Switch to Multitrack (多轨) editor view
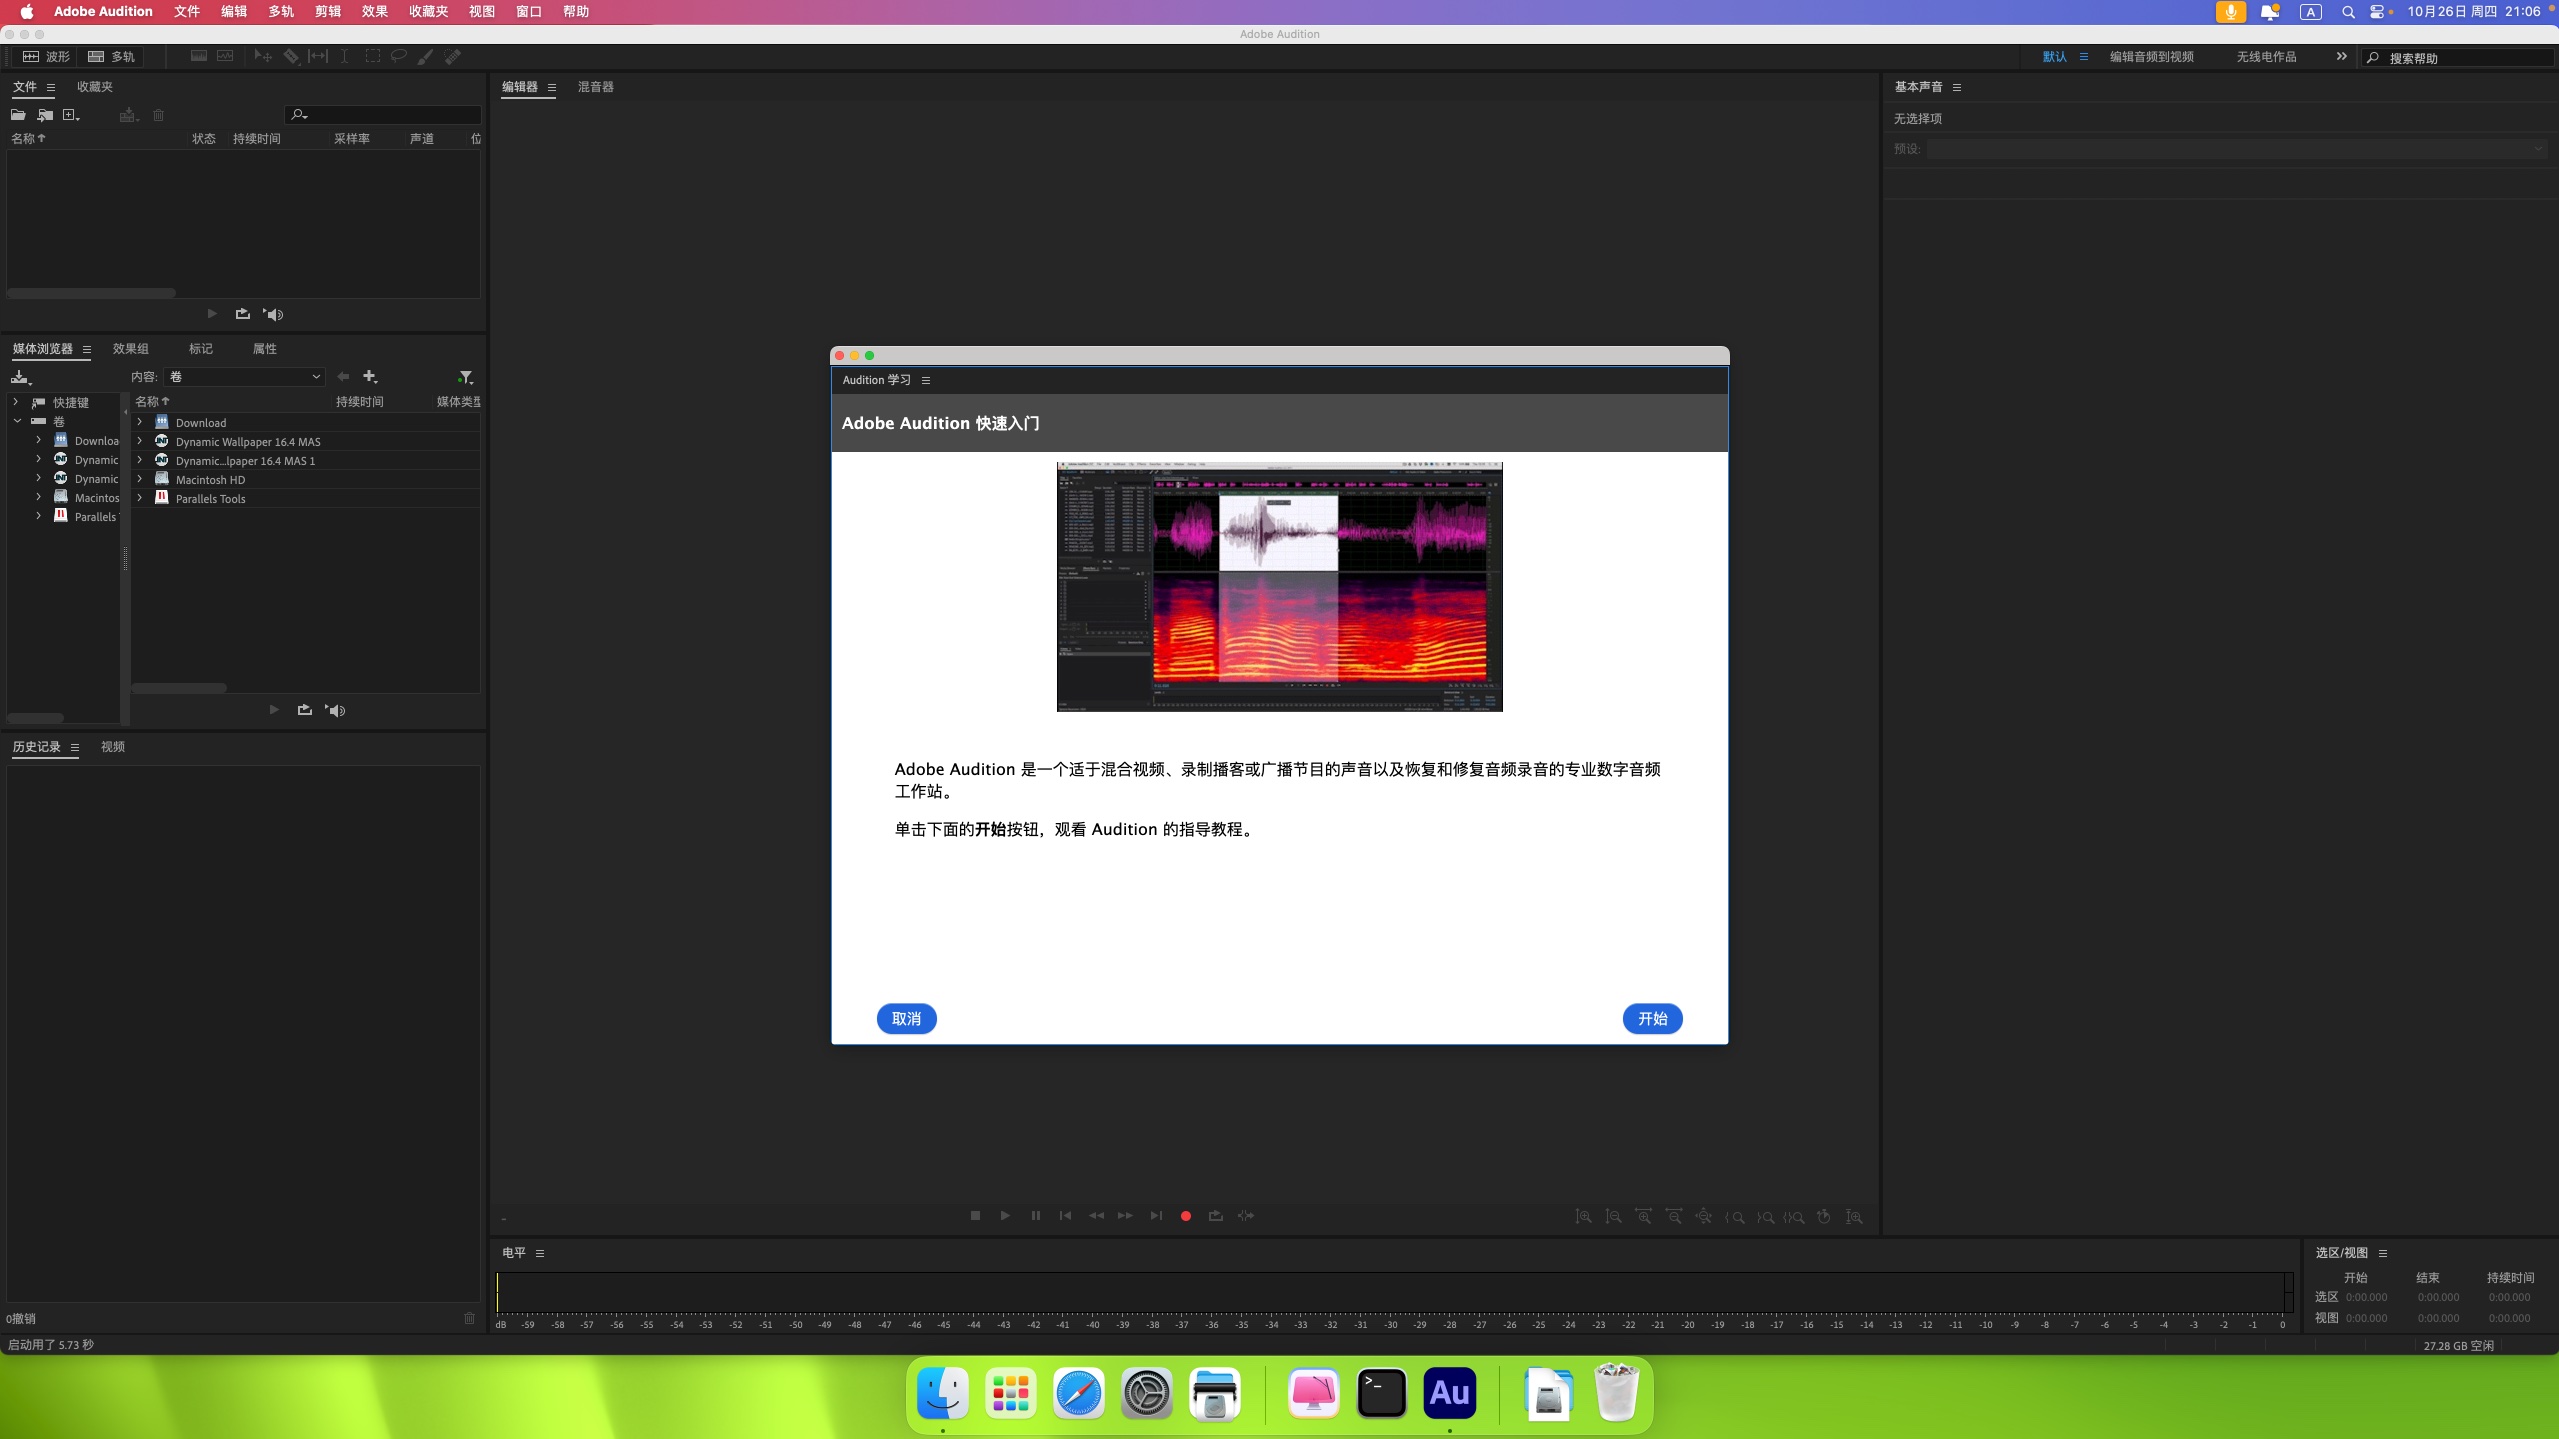 coord(111,57)
